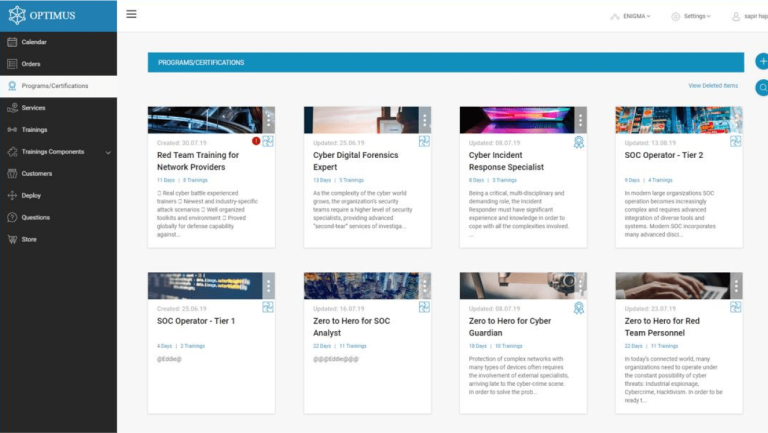Click puzzle program icon on Cyber Digital Forensics Expert

pos(424,142)
